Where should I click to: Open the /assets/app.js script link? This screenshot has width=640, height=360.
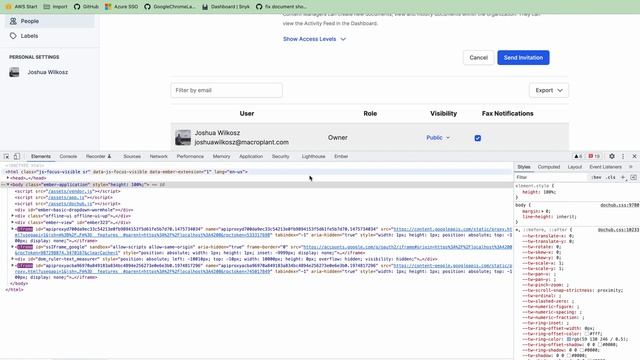(66, 197)
